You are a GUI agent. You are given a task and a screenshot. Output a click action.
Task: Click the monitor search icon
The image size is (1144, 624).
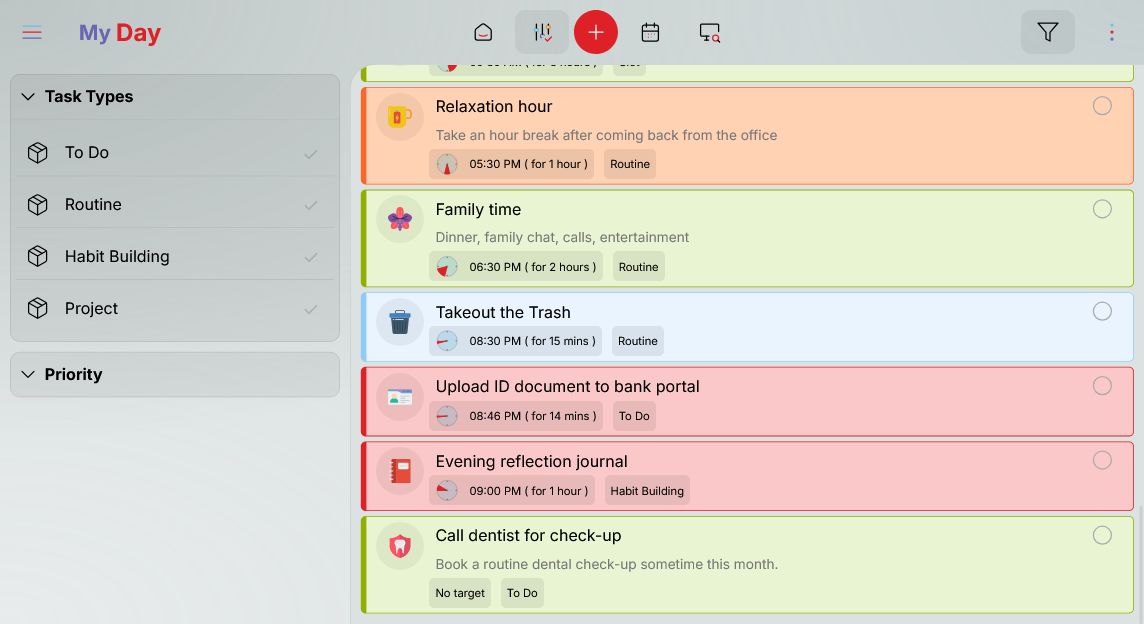pyautogui.click(x=709, y=33)
